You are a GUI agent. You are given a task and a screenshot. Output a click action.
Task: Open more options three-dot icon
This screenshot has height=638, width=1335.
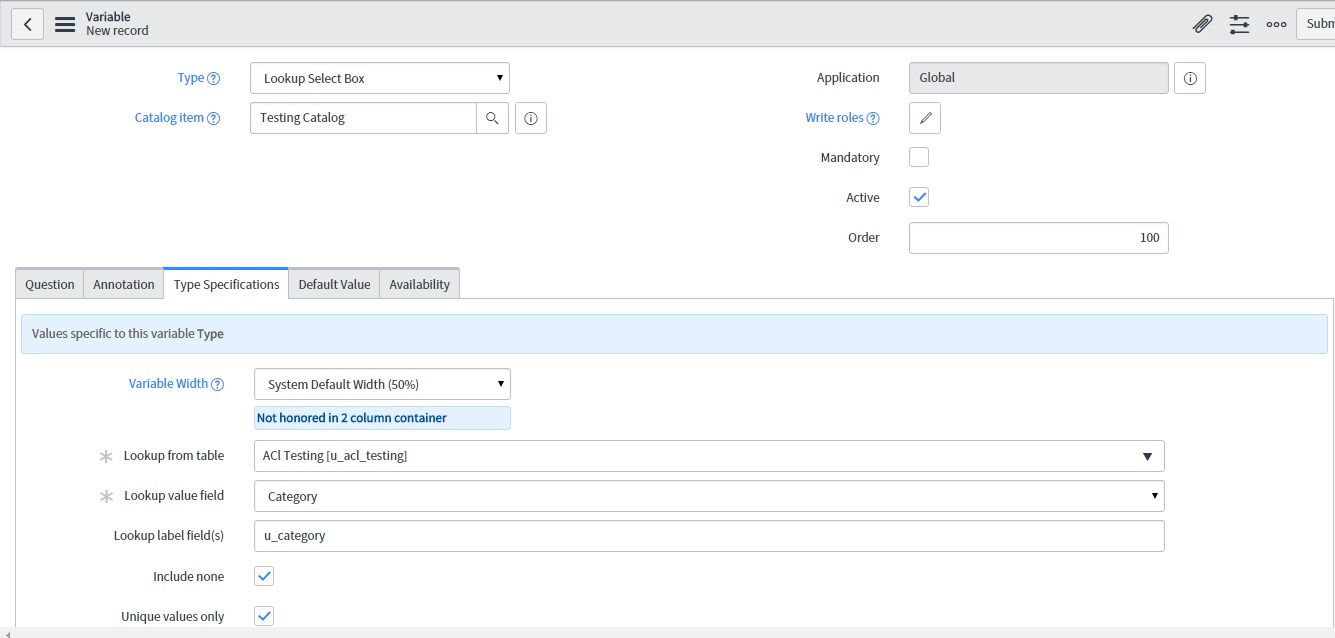coord(1276,24)
